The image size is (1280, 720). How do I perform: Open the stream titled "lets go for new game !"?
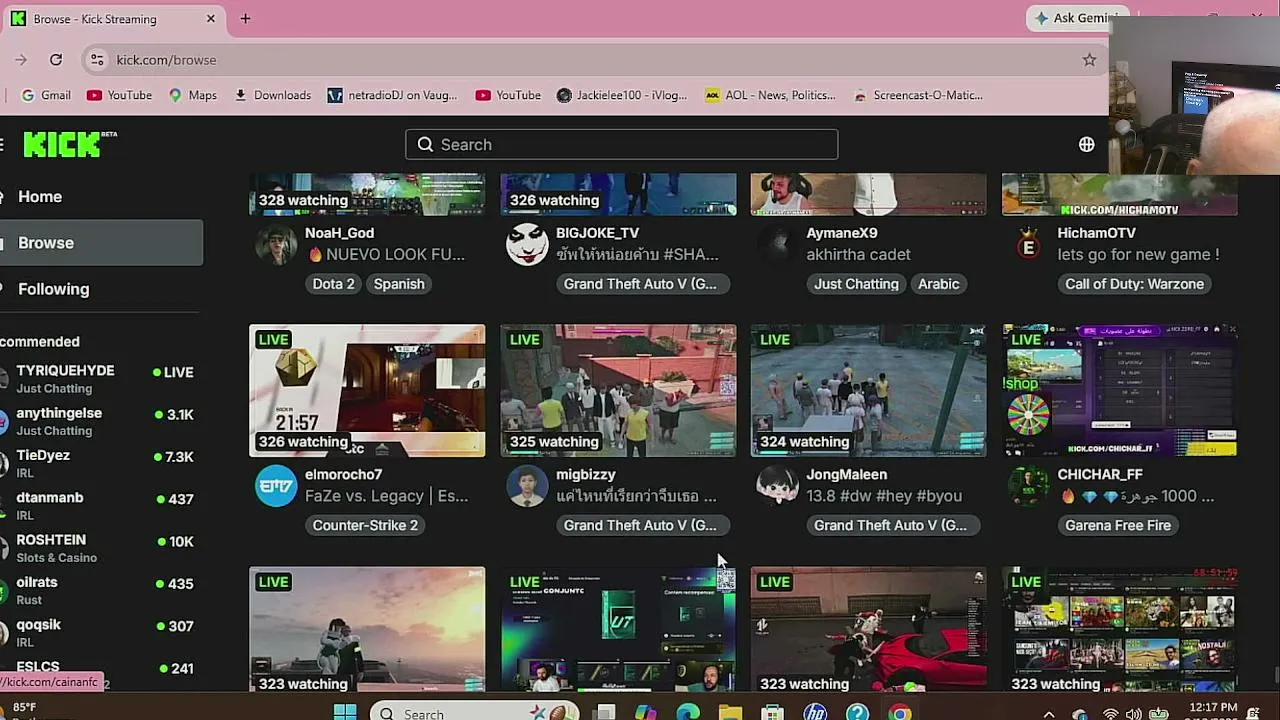click(x=1138, y=255)
